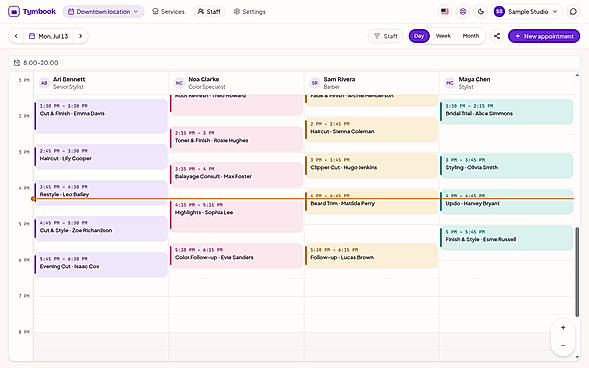Click Sam Rivera's SR avatar
Viewport: 589px width, 368px height.
click(315, 83)
